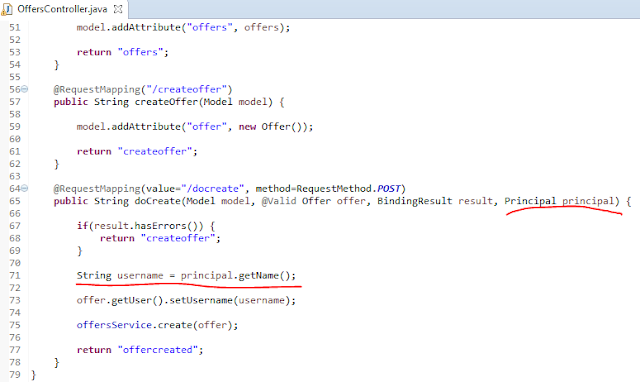Click return "offers" on line 53

click(x=122, y=52)
